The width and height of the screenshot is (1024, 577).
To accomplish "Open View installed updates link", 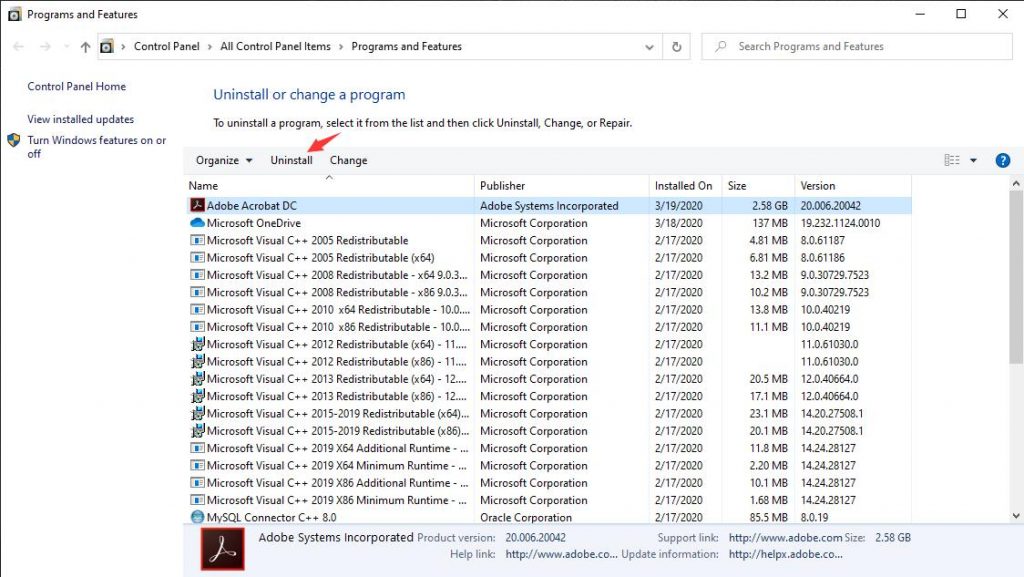I will (x=80, y=119).
